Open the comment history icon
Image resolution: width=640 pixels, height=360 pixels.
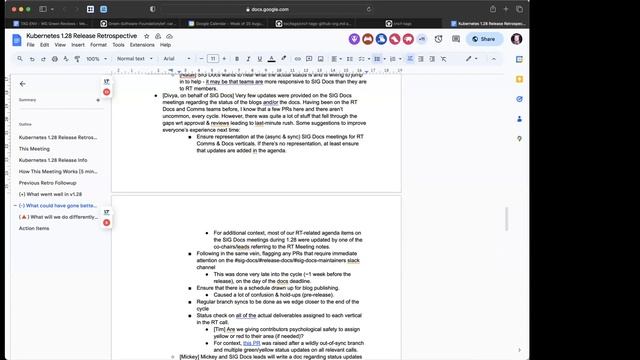tap(456, 39)
